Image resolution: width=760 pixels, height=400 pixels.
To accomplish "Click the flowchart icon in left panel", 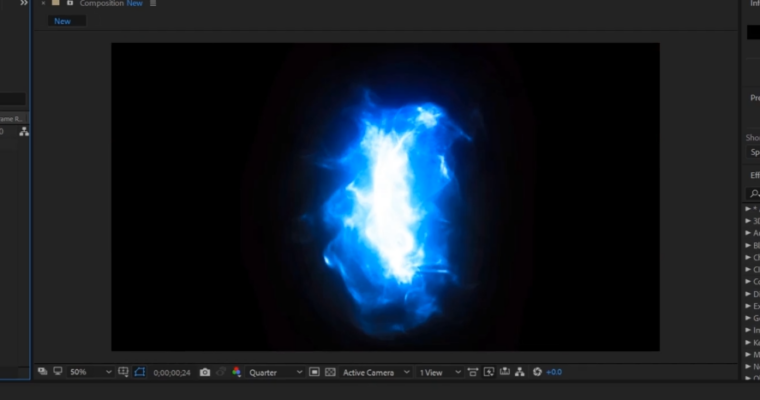I will coord(24,132).
